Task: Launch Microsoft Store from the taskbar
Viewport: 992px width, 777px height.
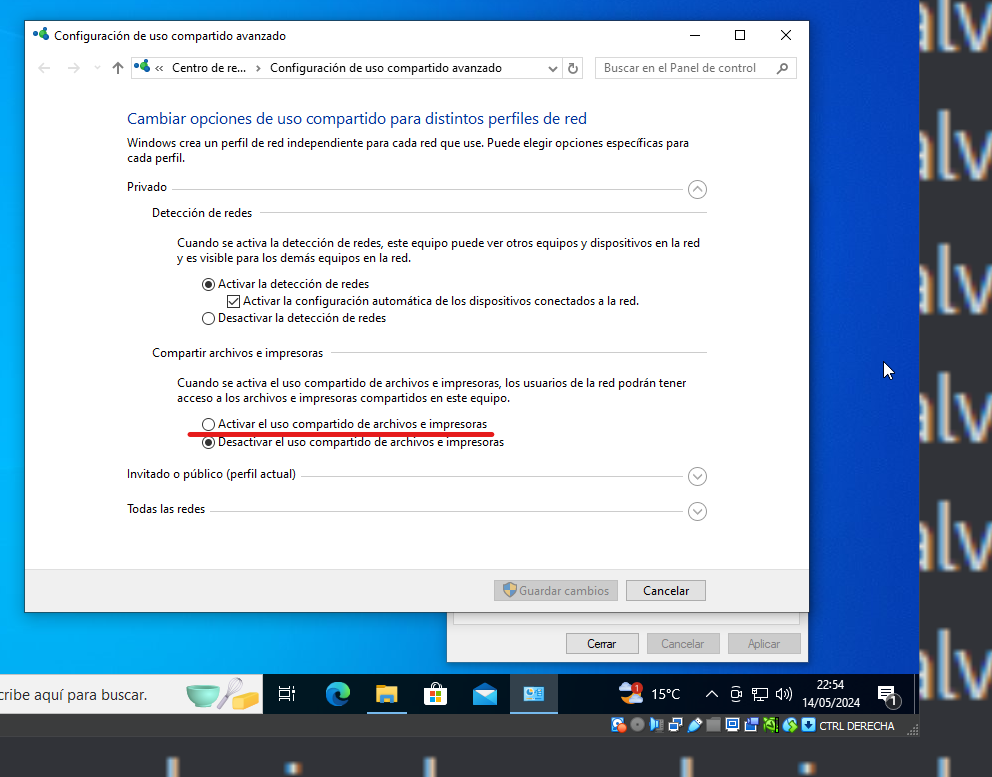Action: pyautogui.click(x=435, y=693)
